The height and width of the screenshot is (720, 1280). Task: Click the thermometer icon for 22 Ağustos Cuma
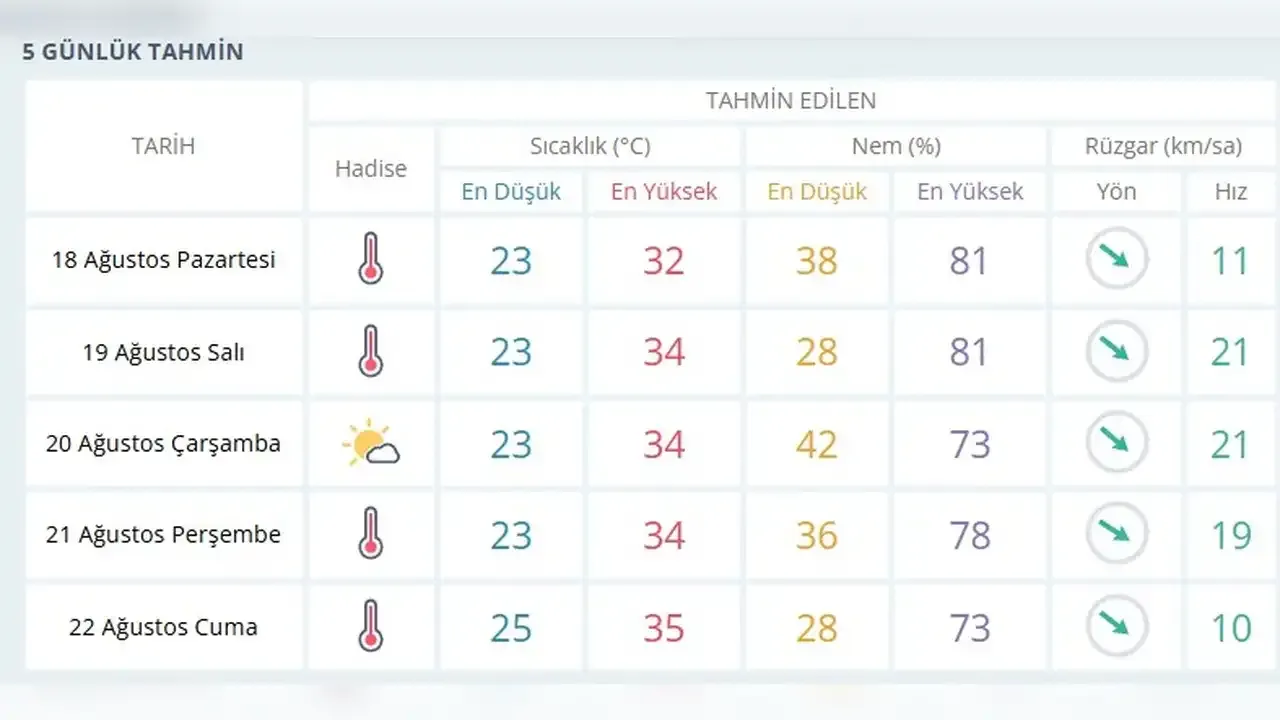[371, 627]
